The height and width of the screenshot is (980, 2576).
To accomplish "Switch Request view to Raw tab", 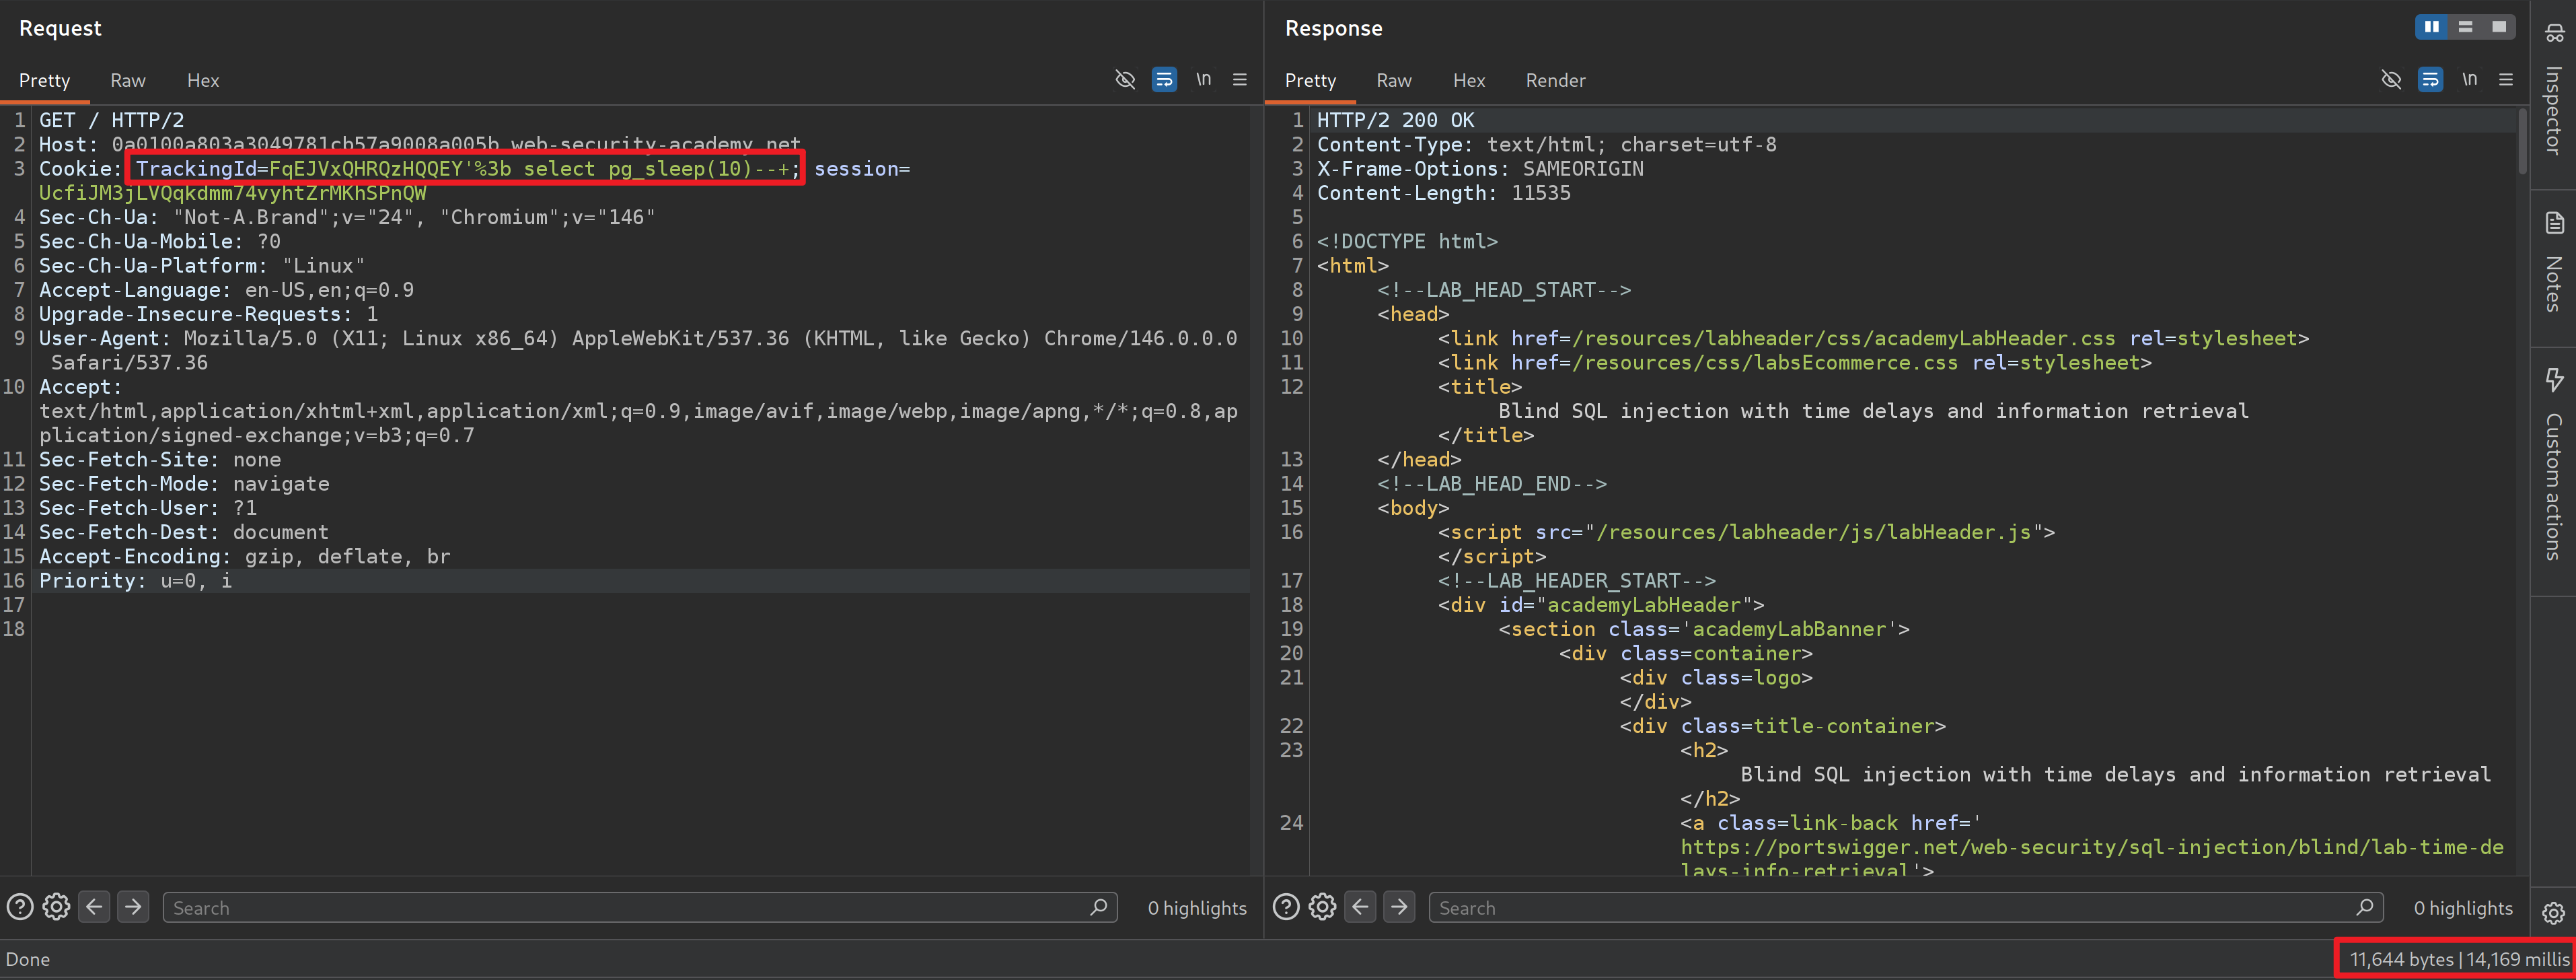I will point(127,80).
